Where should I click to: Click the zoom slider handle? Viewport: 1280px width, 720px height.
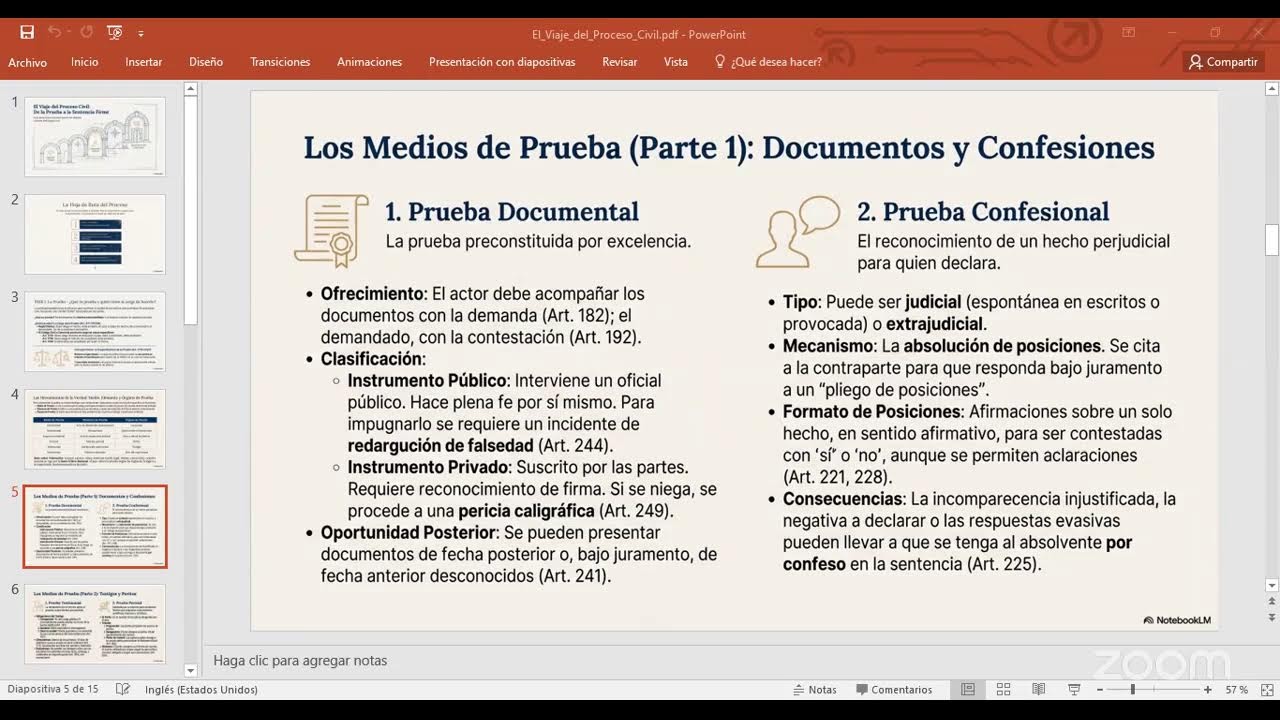(x=1133, y=690)
